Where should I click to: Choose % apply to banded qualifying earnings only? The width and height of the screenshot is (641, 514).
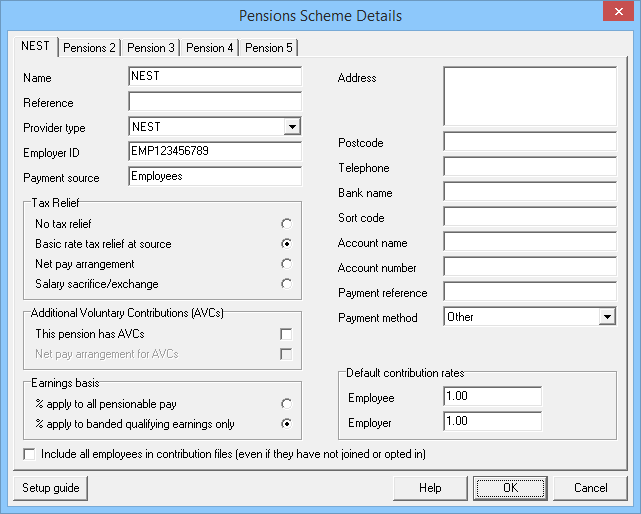[287, 424]
